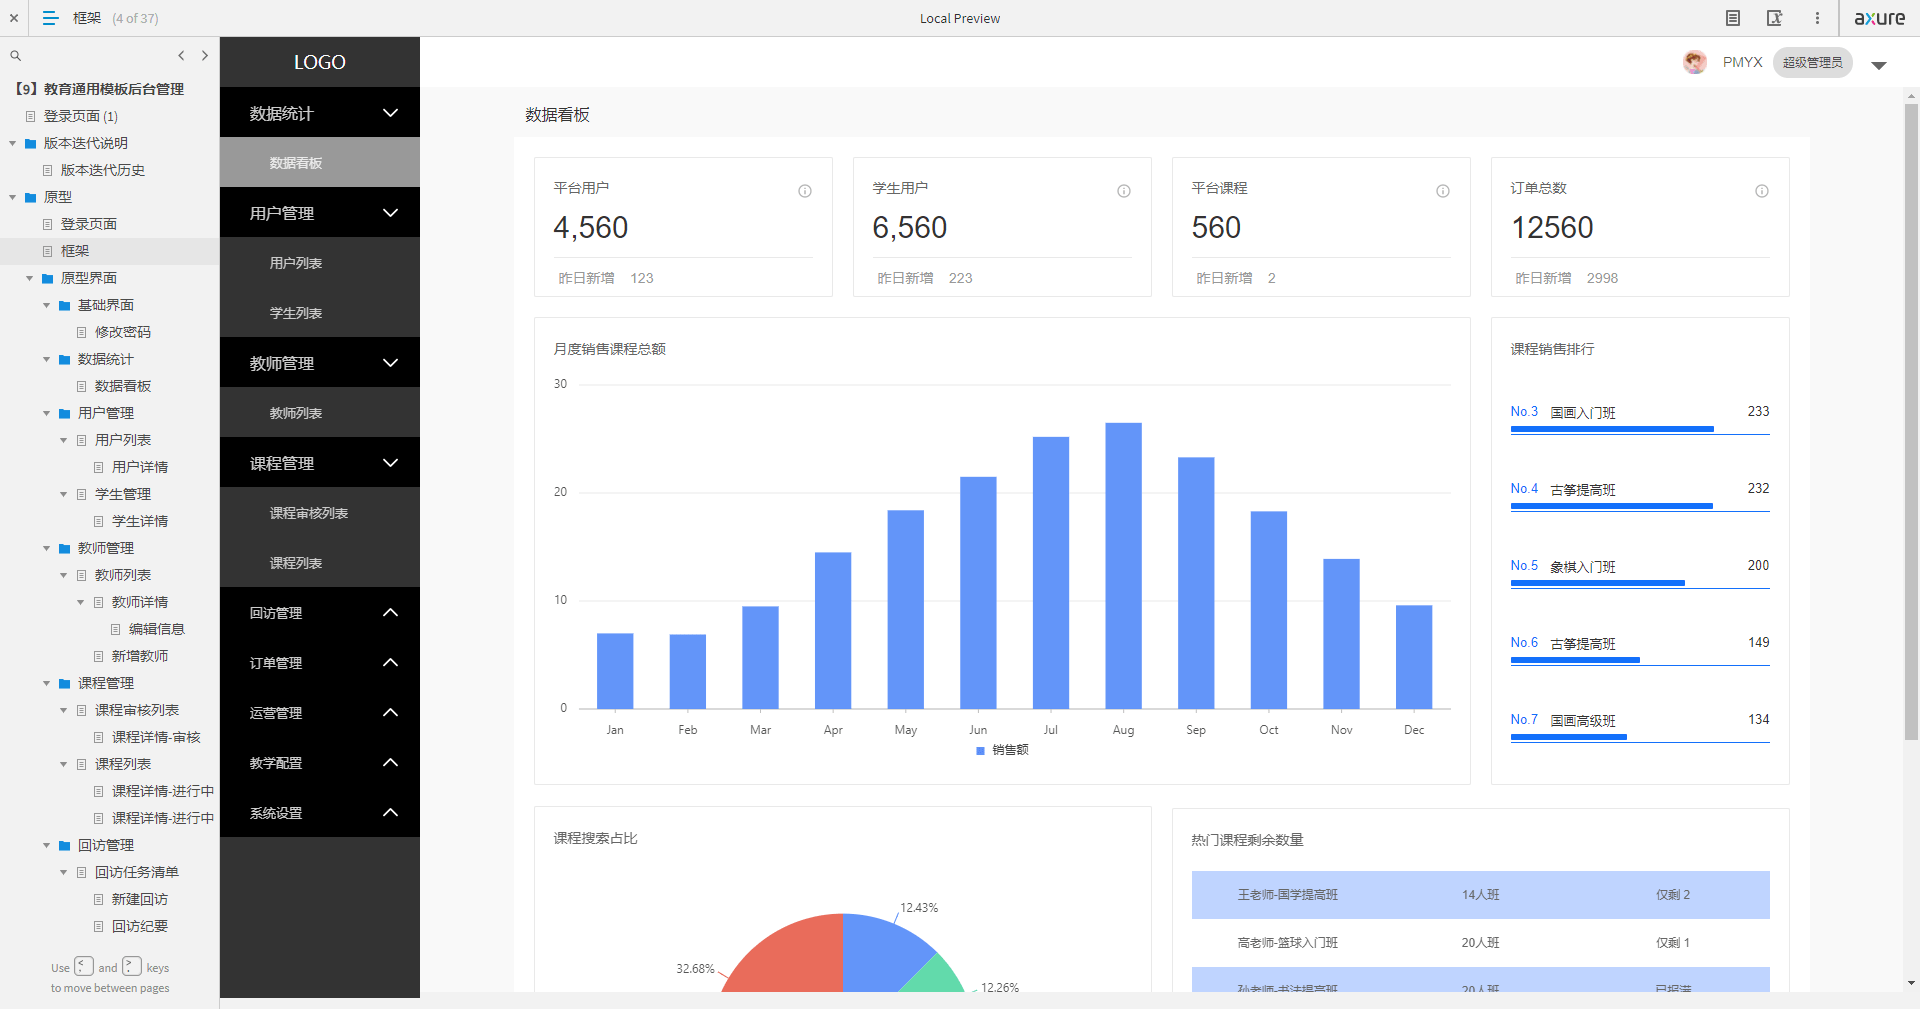The width and height of the screenshot is (1920, 1009).
Task: Click the 销售额 chart legend
Action: point(1002,750)
